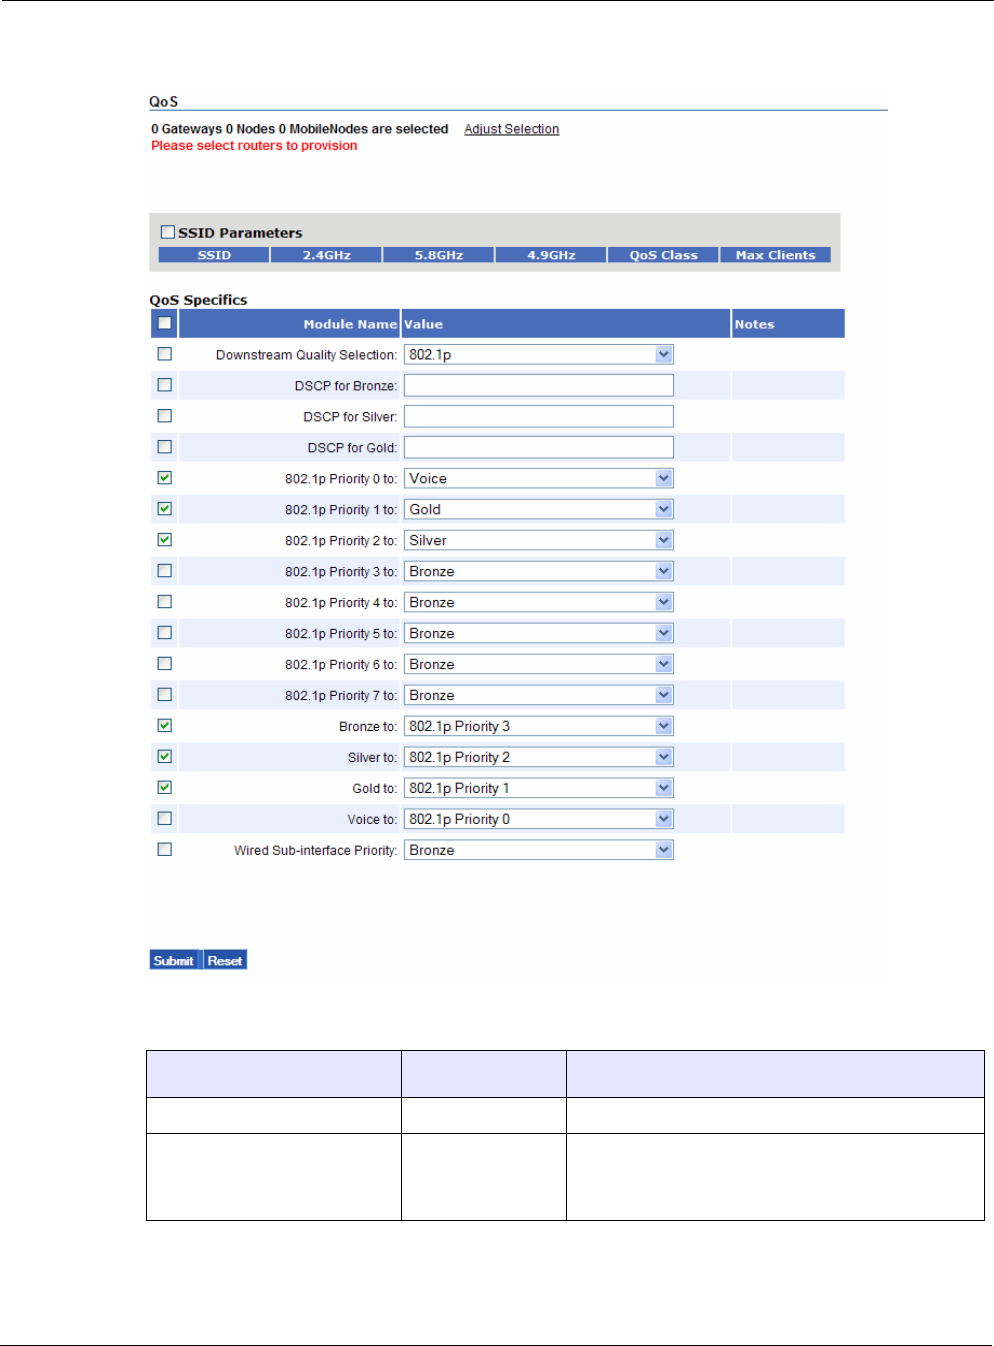Click the QoS Class column header
Viewport: 994px width, 1346px height.
(x=663, y=255)
